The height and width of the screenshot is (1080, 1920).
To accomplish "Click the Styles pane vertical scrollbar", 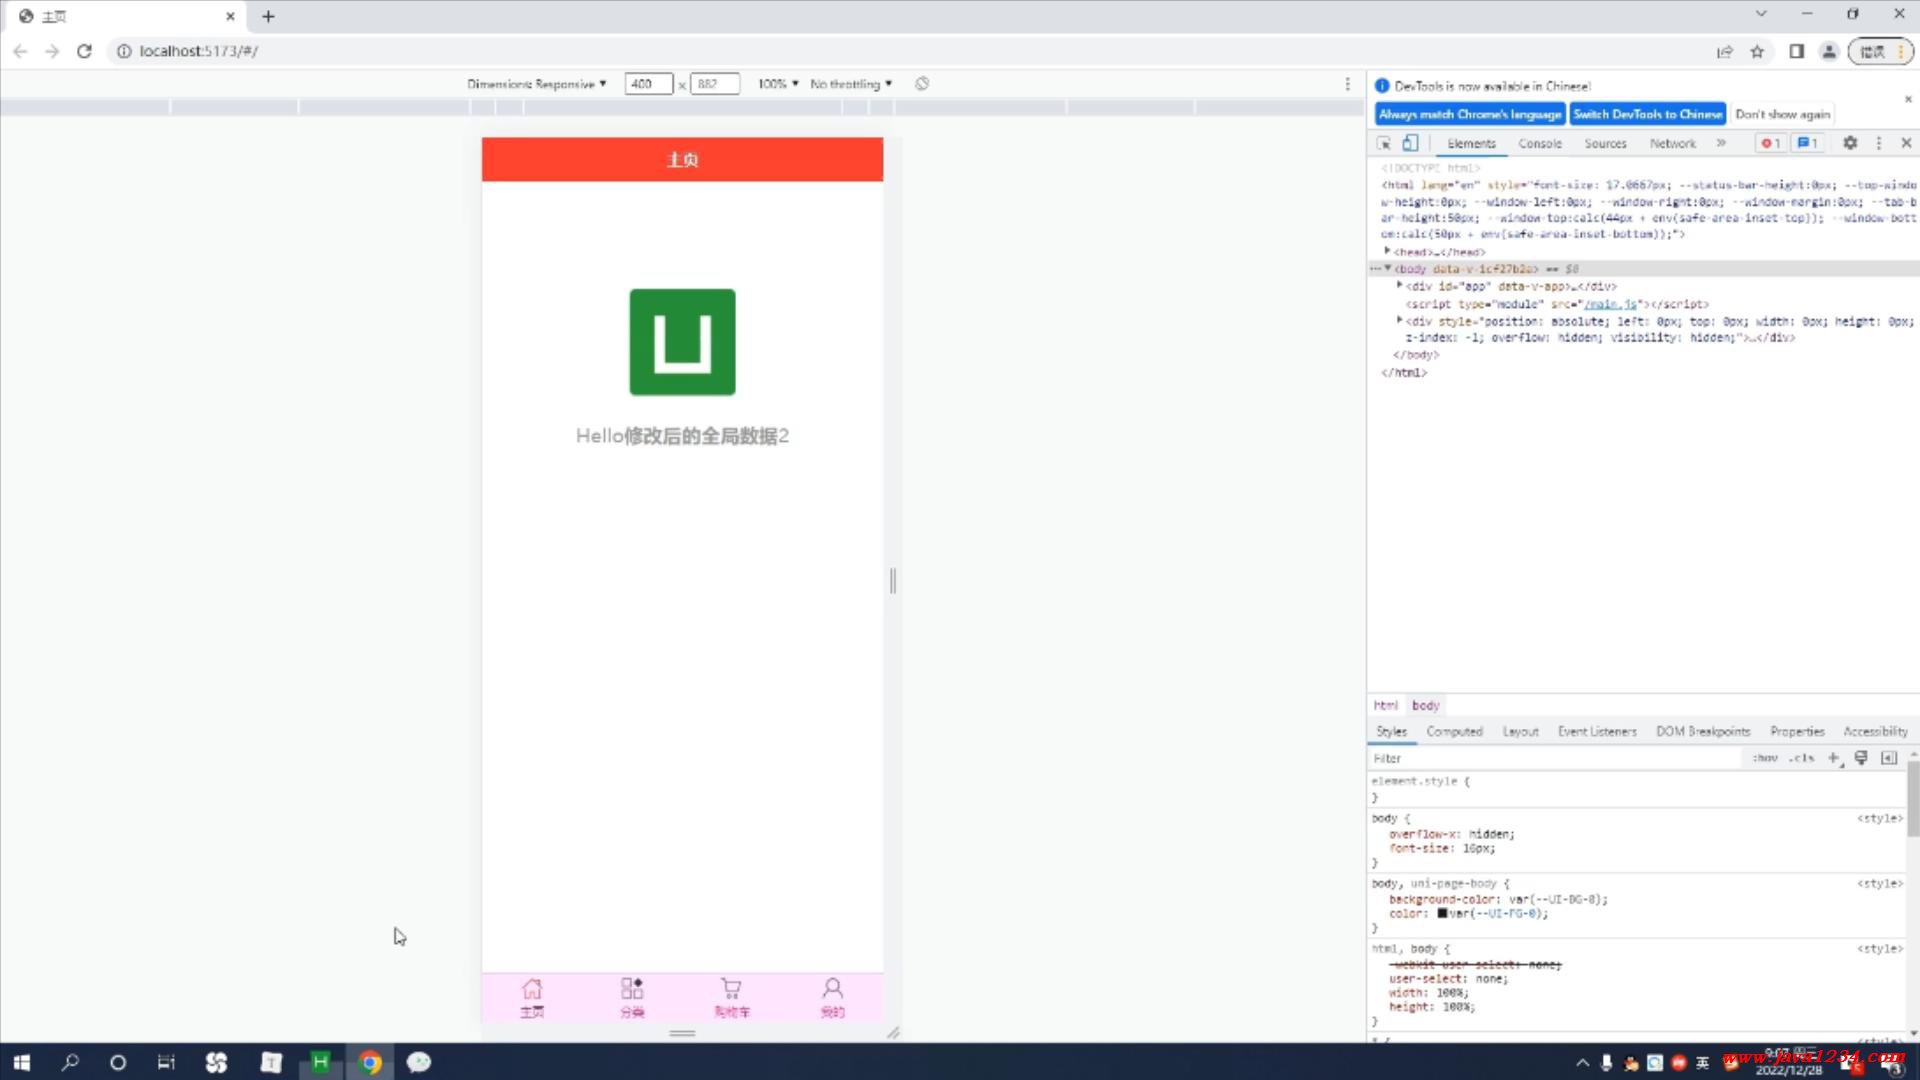I will pyautogui.click(x=1913, y=798).
